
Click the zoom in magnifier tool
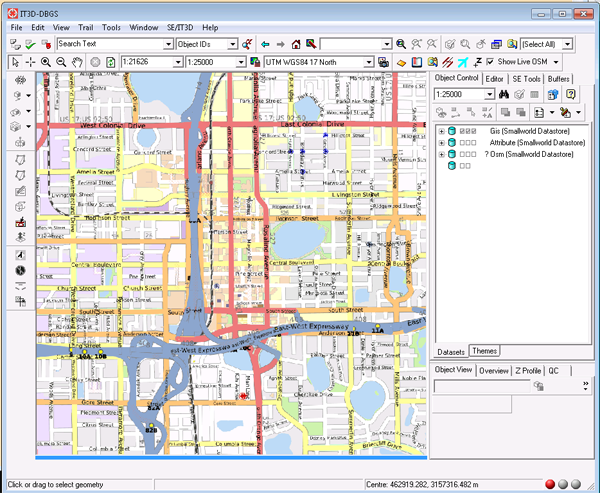point(47,62)
